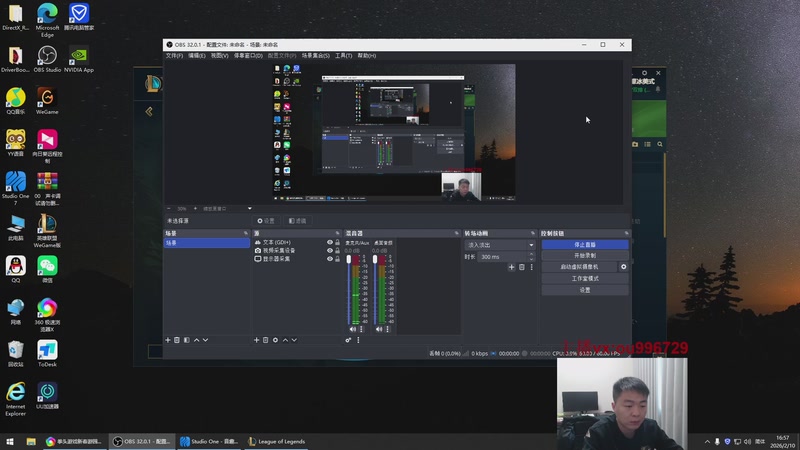This screenshot has height=450, width=800.
Task: Open the audio mixer panel options menu
Action: [358, 340]
